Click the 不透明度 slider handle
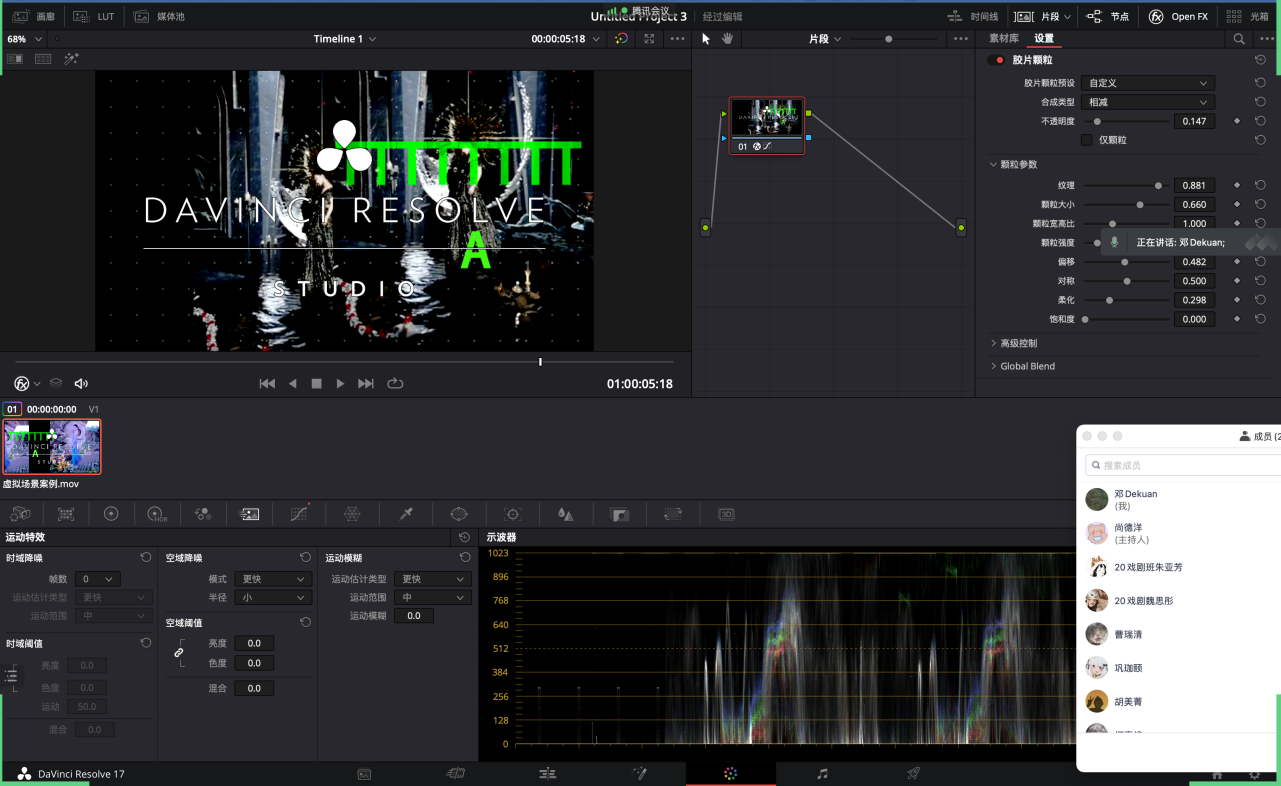 coord(1097,121)
